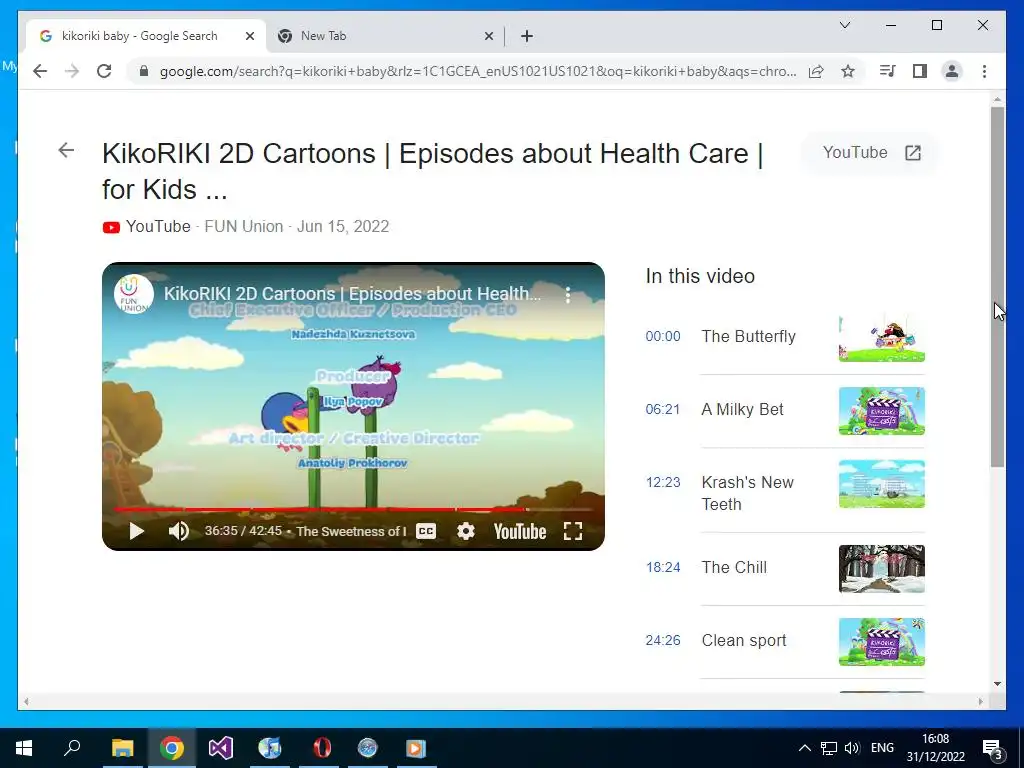The image size is (1024, 768).
Task: Share this page from address bar
Action: tap(816, 71)
